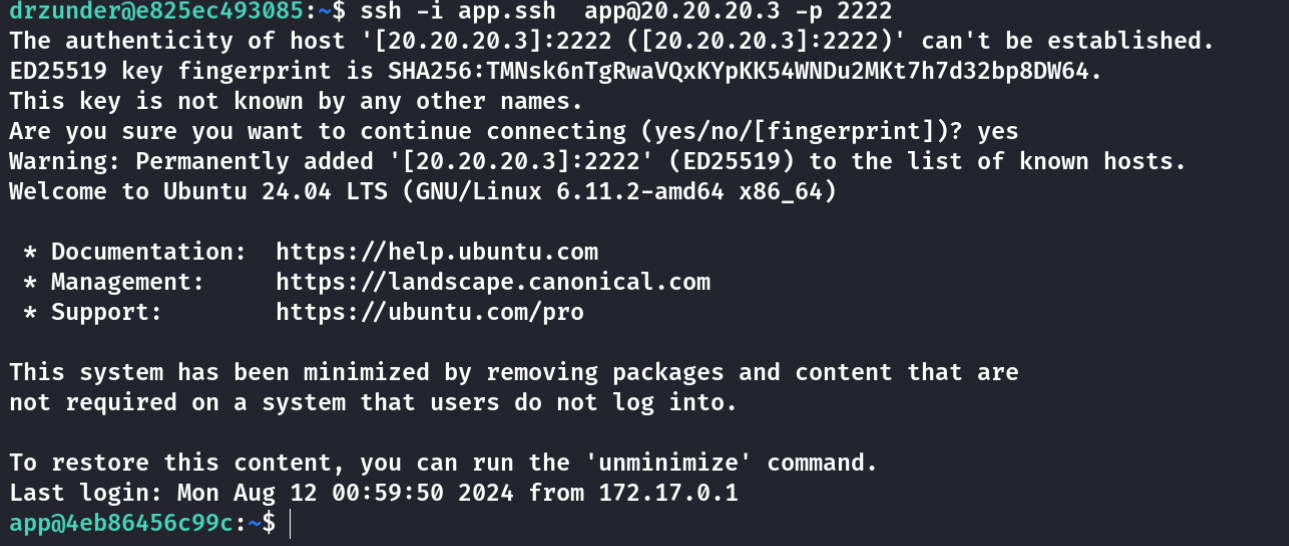Click the 'Management:' label
Viewport: 1289px width, 546px height.
127,282
